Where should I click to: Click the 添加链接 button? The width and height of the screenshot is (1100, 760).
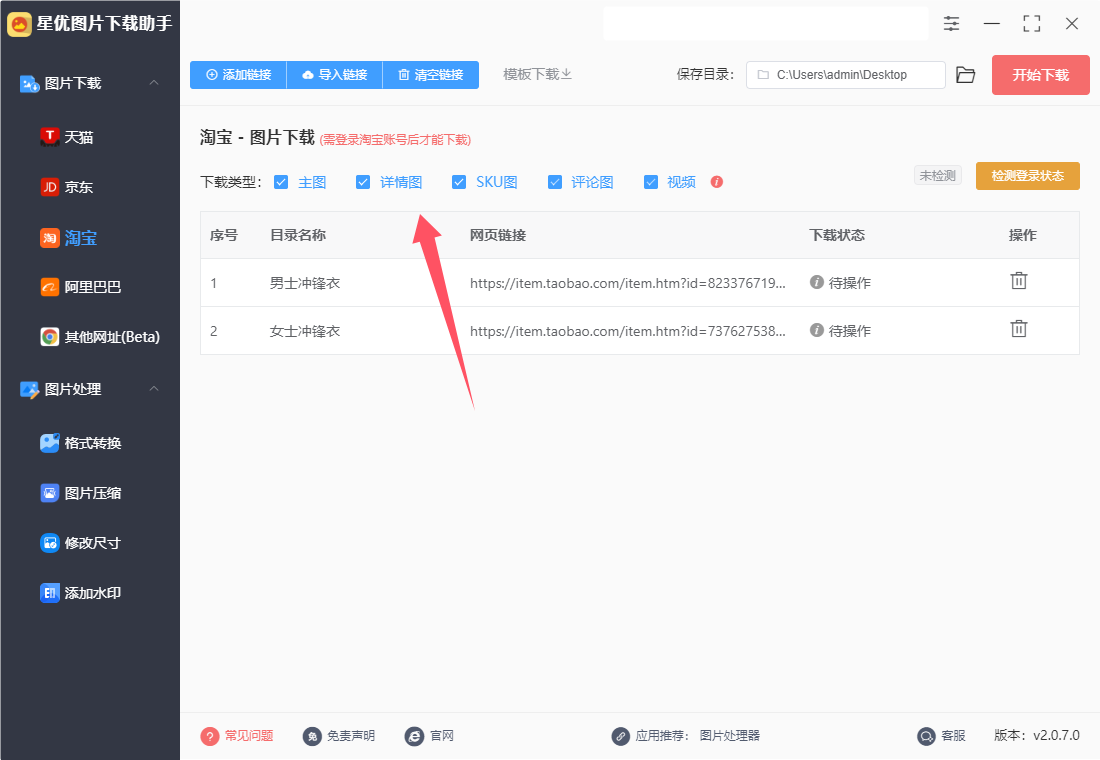[x=239, y=74]
